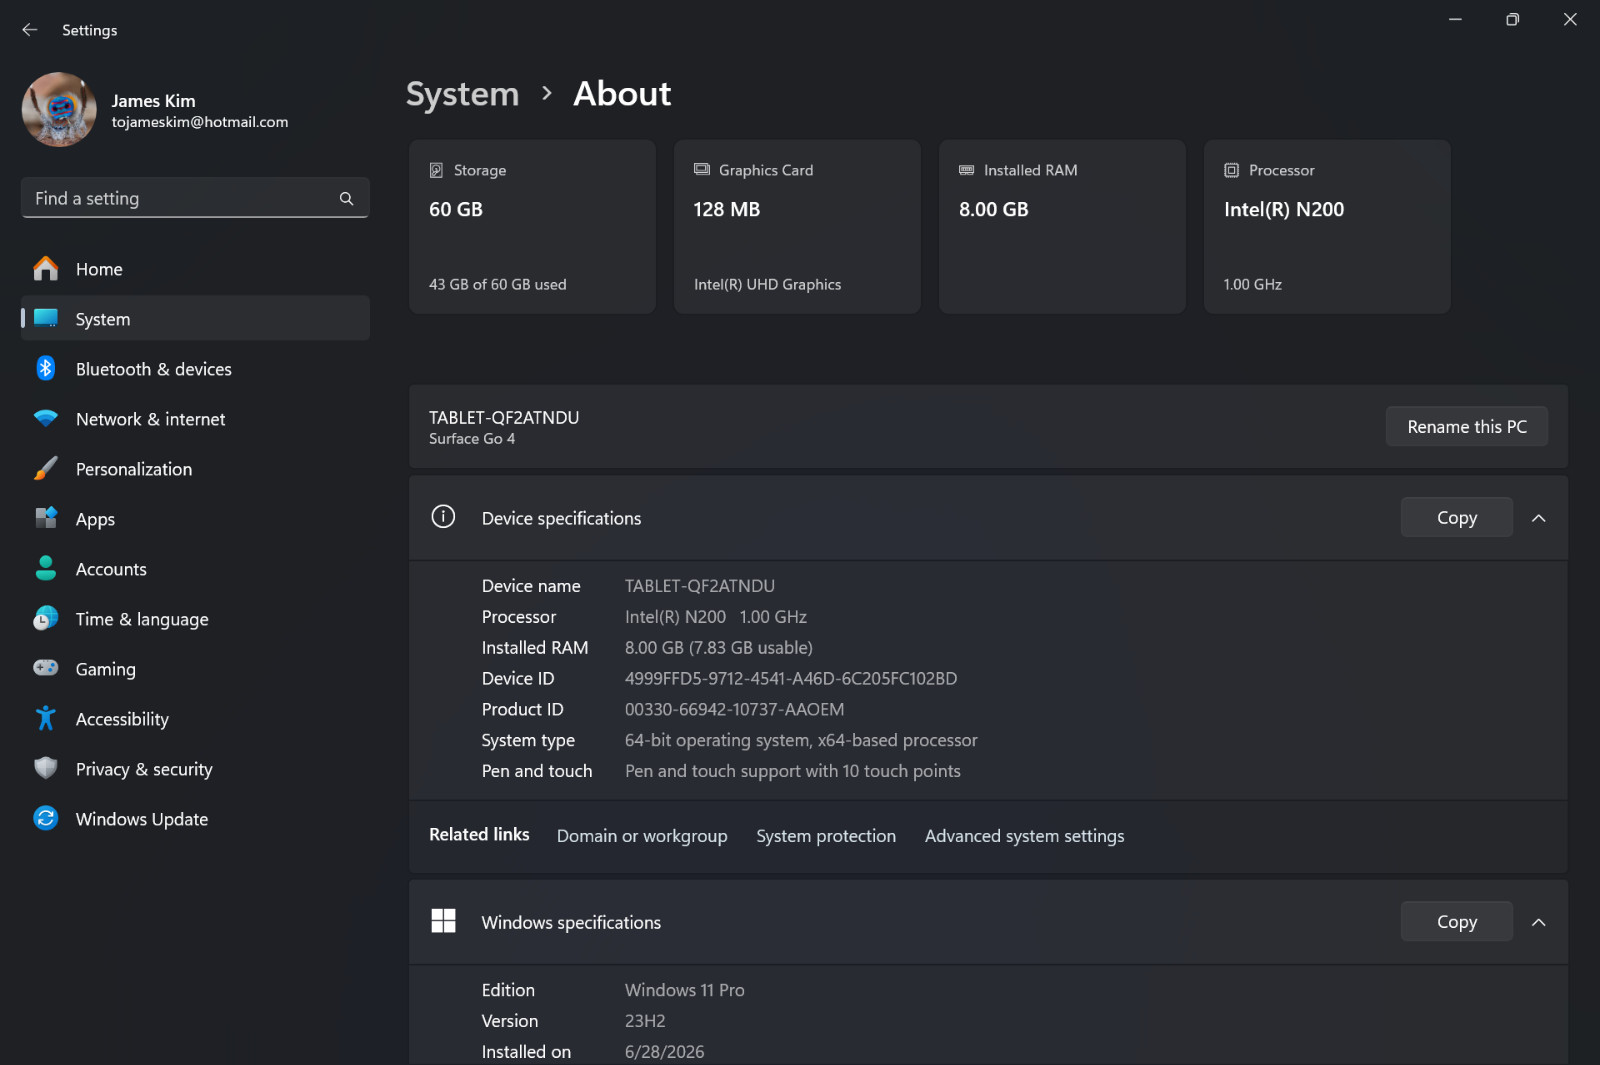Open the Processor Intel(R) N200 card
Screen dimensions: 1600x1065
point(1327,227)
